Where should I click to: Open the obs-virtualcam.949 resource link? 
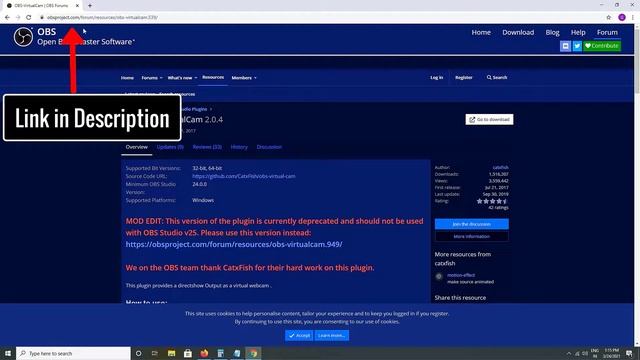[234, 244]
